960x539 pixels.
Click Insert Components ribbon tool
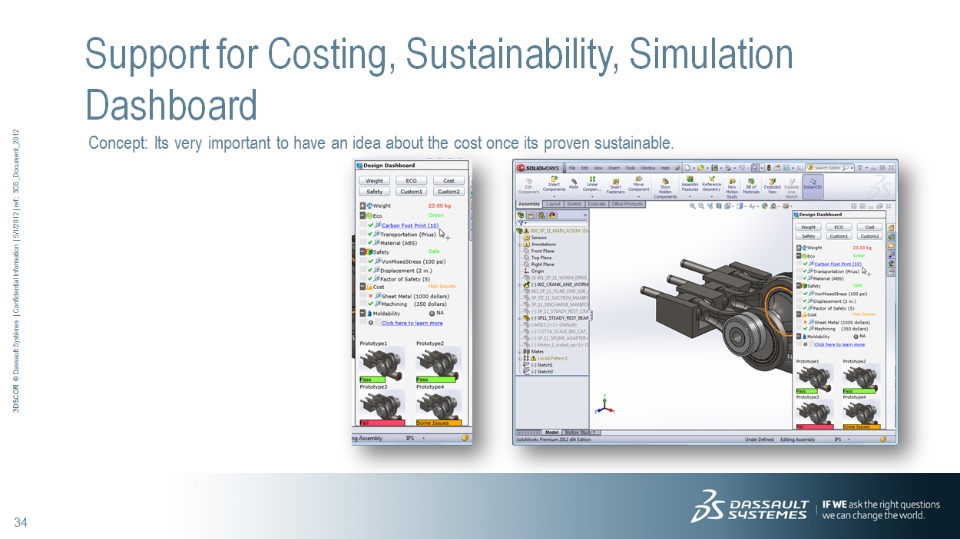tap(553, 185)
